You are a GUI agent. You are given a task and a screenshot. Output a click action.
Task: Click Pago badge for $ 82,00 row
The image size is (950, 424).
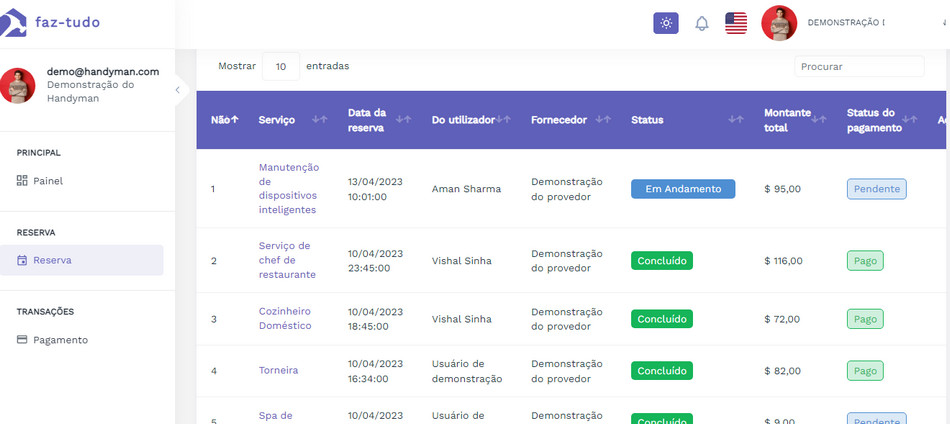coord(865,371)
